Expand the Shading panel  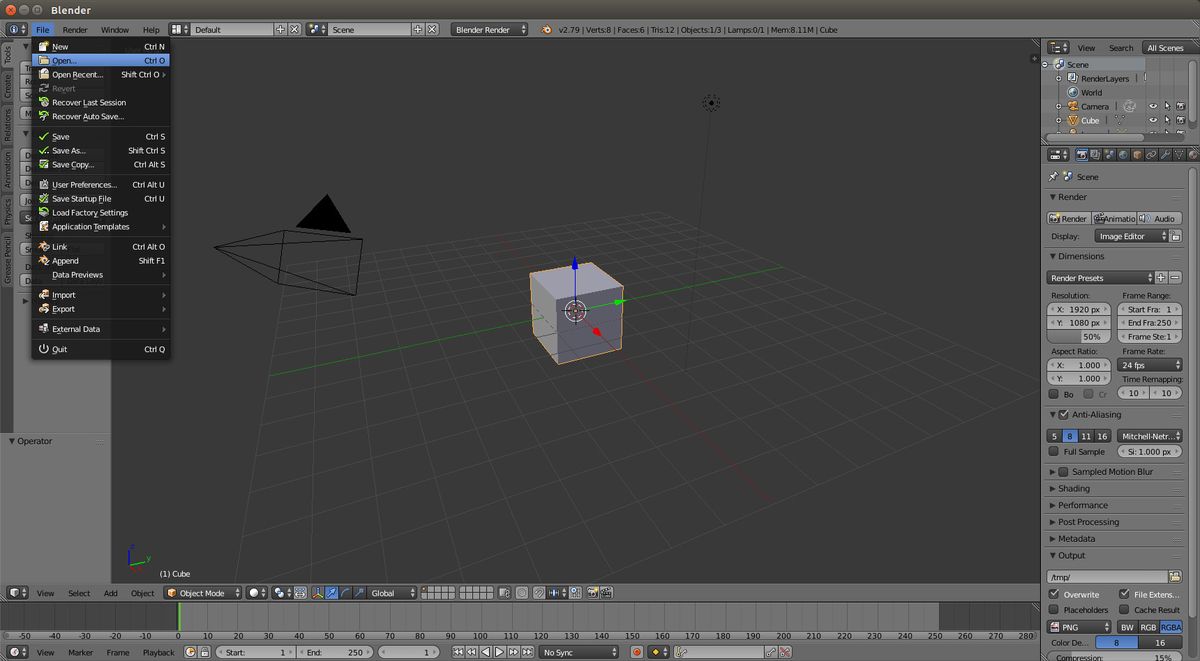[1073, 489]
